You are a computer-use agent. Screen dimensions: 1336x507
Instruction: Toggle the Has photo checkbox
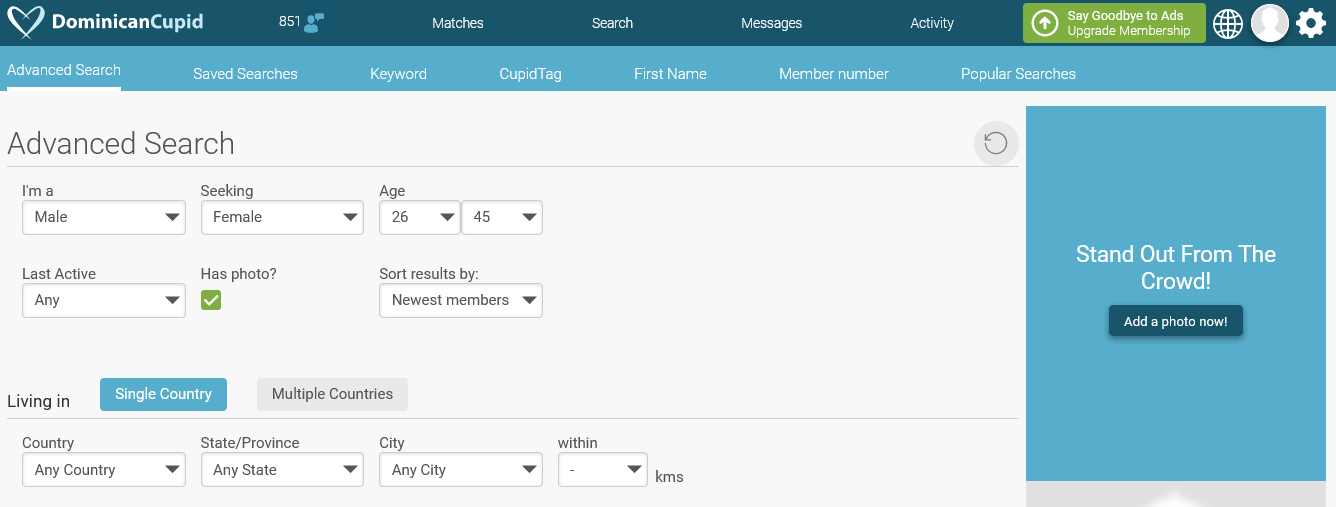coord(211,300)
